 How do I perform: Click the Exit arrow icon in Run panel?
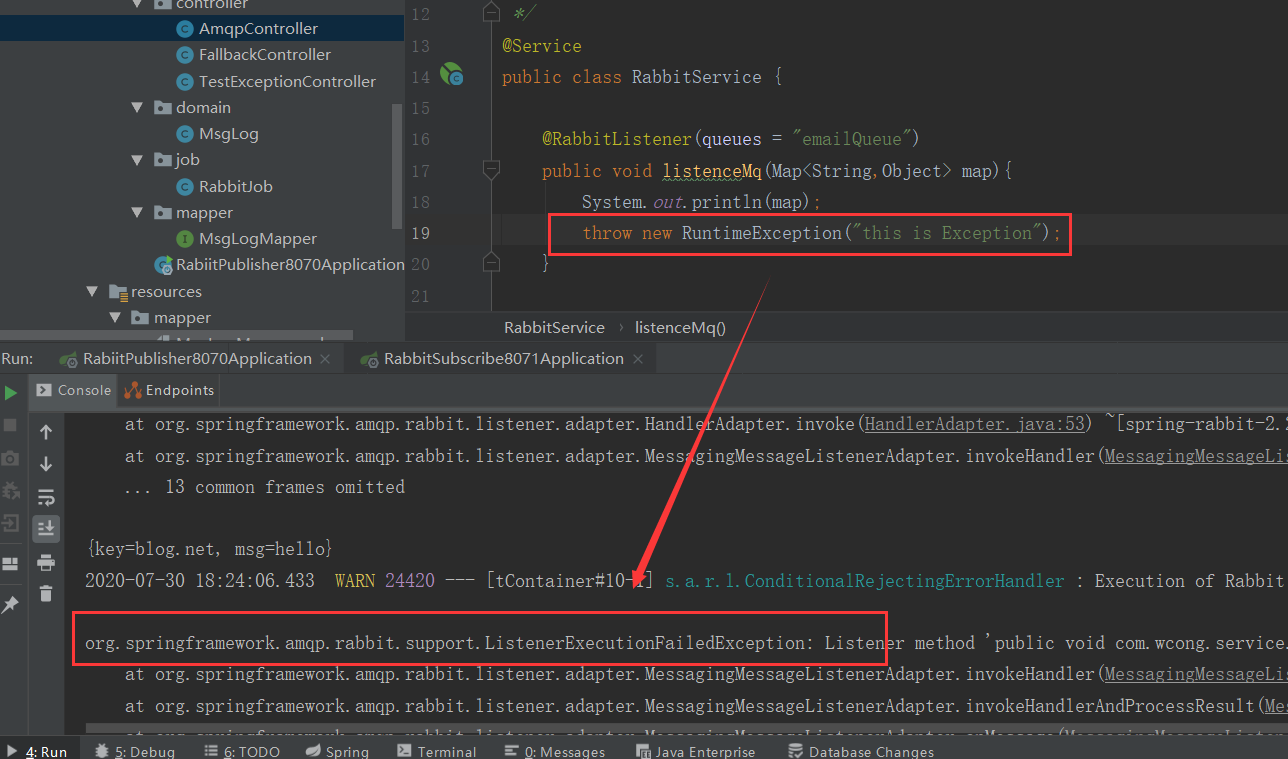10,523
